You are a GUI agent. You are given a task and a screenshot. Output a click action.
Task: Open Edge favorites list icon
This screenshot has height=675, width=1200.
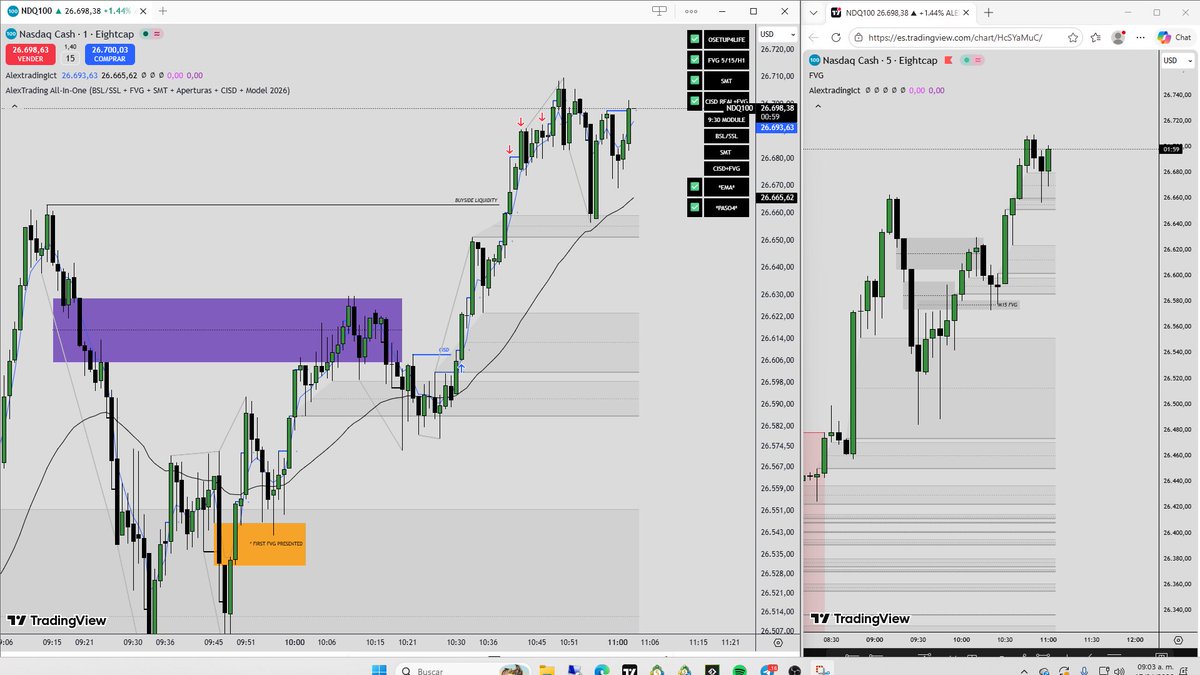[x=1095, y=38]
